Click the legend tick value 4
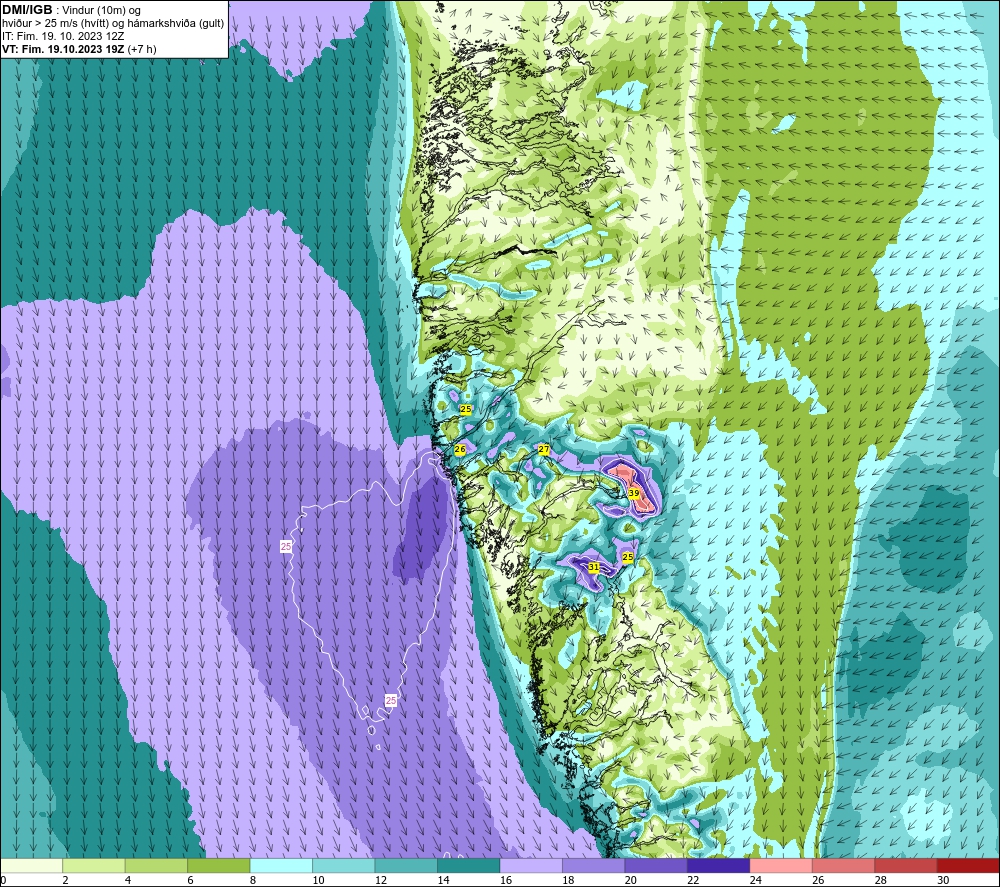This screenshot has width=1000, height=887. [128, 881]
